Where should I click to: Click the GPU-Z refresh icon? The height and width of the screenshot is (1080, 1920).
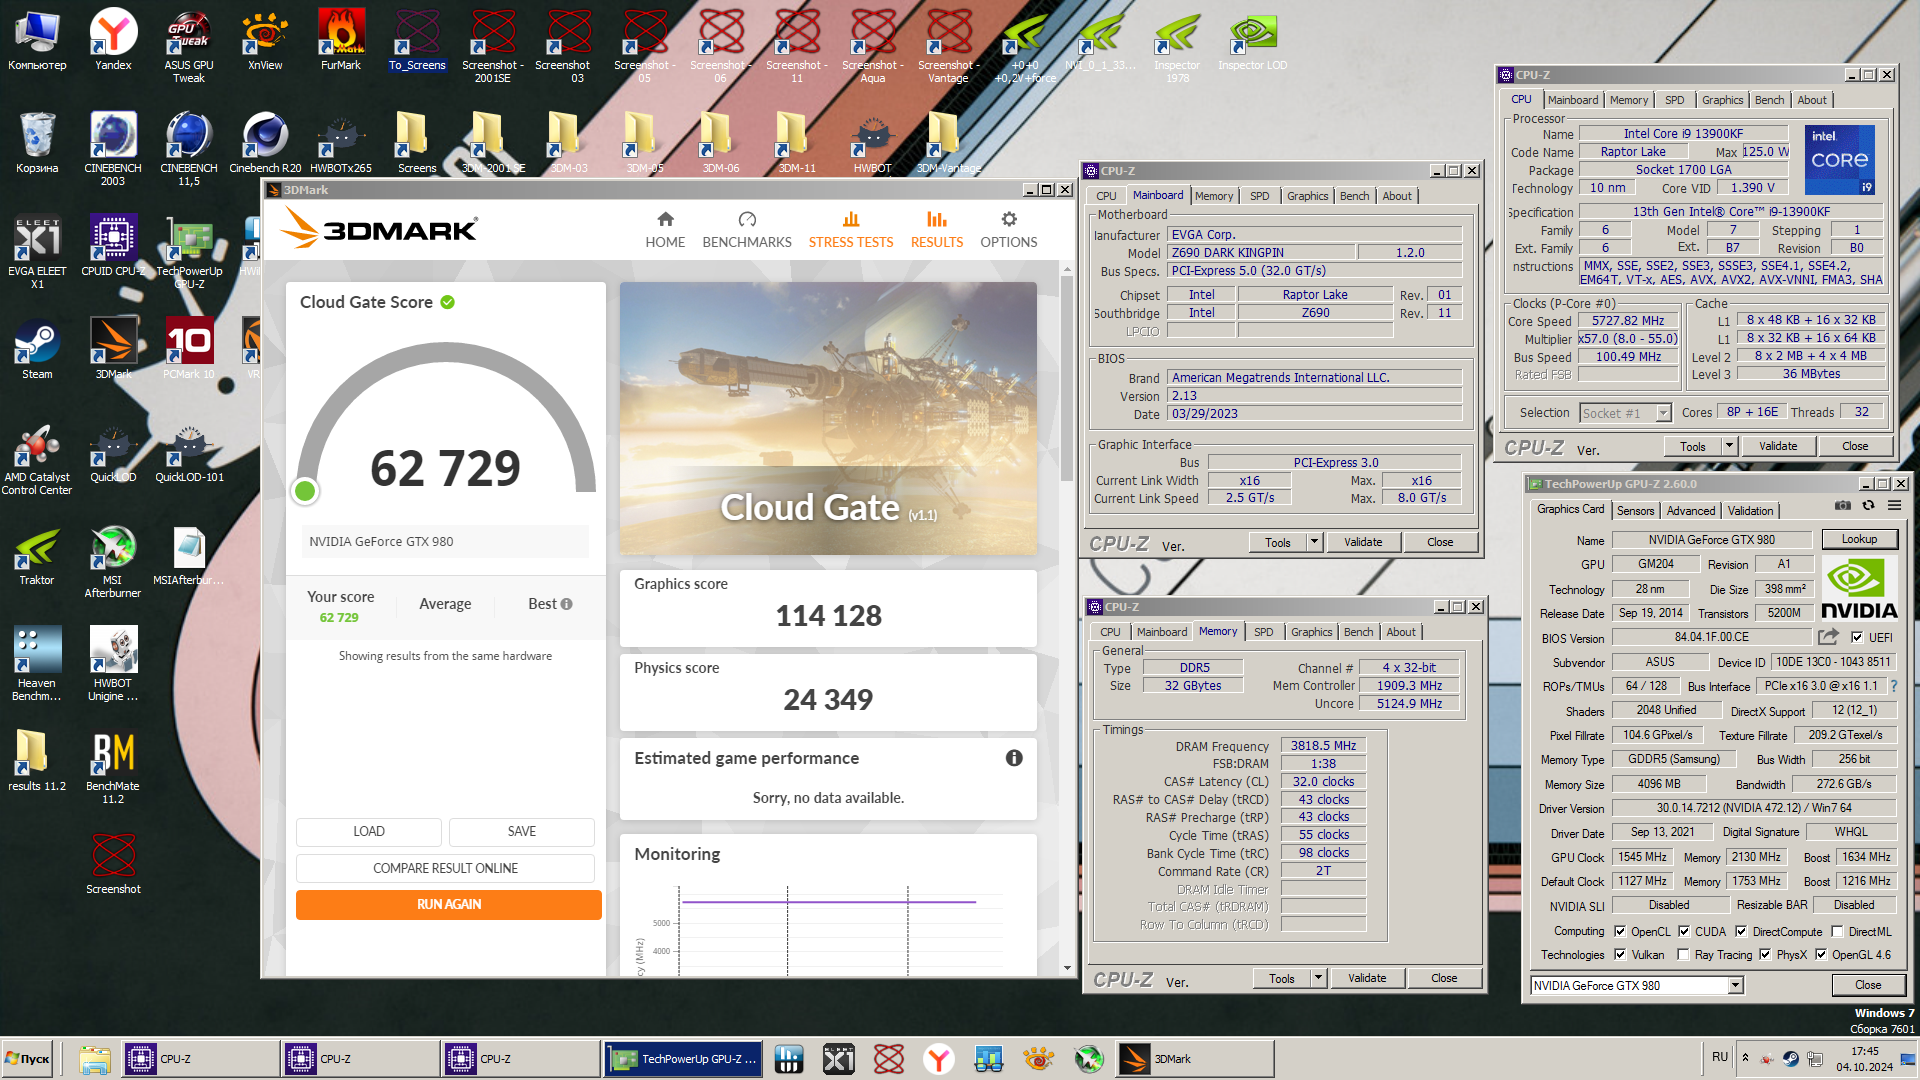pos(1867,506)
